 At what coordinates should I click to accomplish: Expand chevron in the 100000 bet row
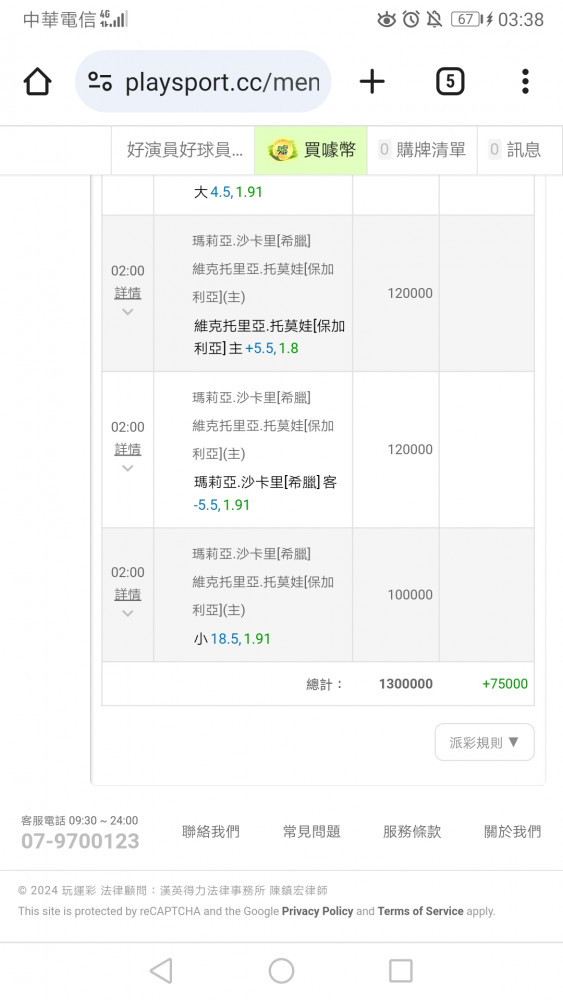coord(128,614)
